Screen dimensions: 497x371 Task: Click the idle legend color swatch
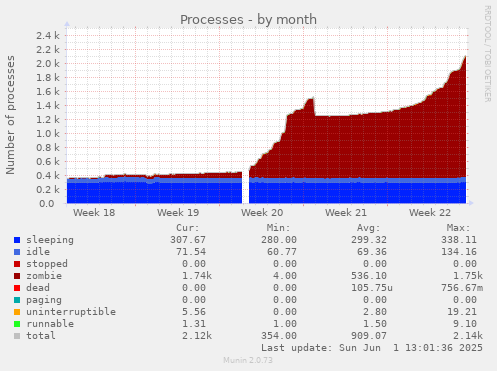(17, 252)
